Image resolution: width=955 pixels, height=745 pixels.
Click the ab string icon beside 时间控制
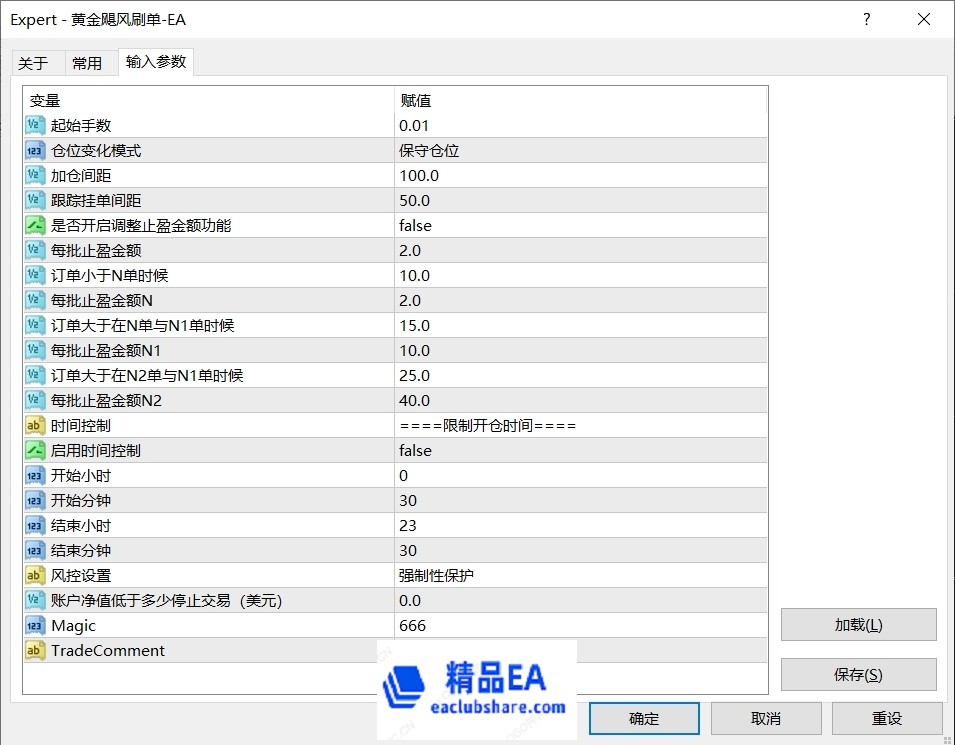pyautogui.click(x=36, y=425)
